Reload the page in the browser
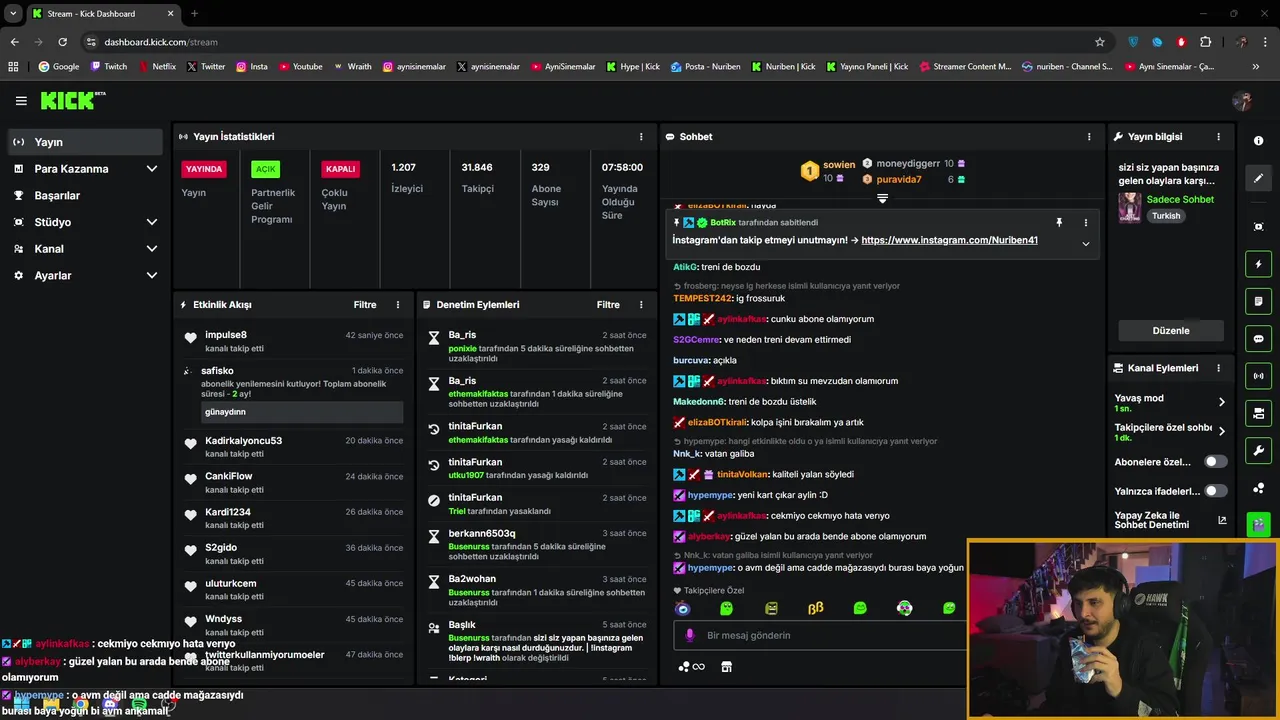 click(x=62, y=42)
